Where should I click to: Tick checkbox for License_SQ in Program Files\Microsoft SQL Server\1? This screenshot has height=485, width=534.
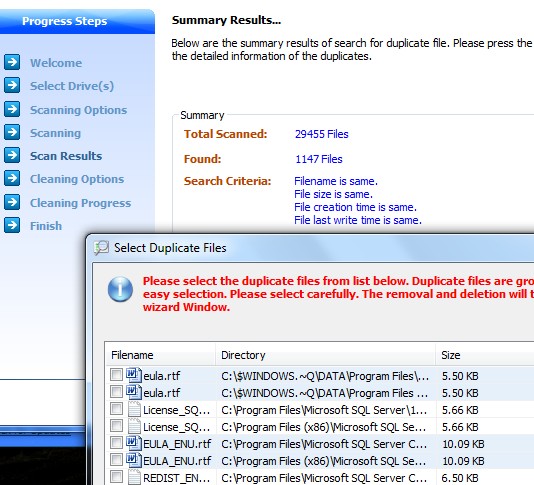point(116,409)
